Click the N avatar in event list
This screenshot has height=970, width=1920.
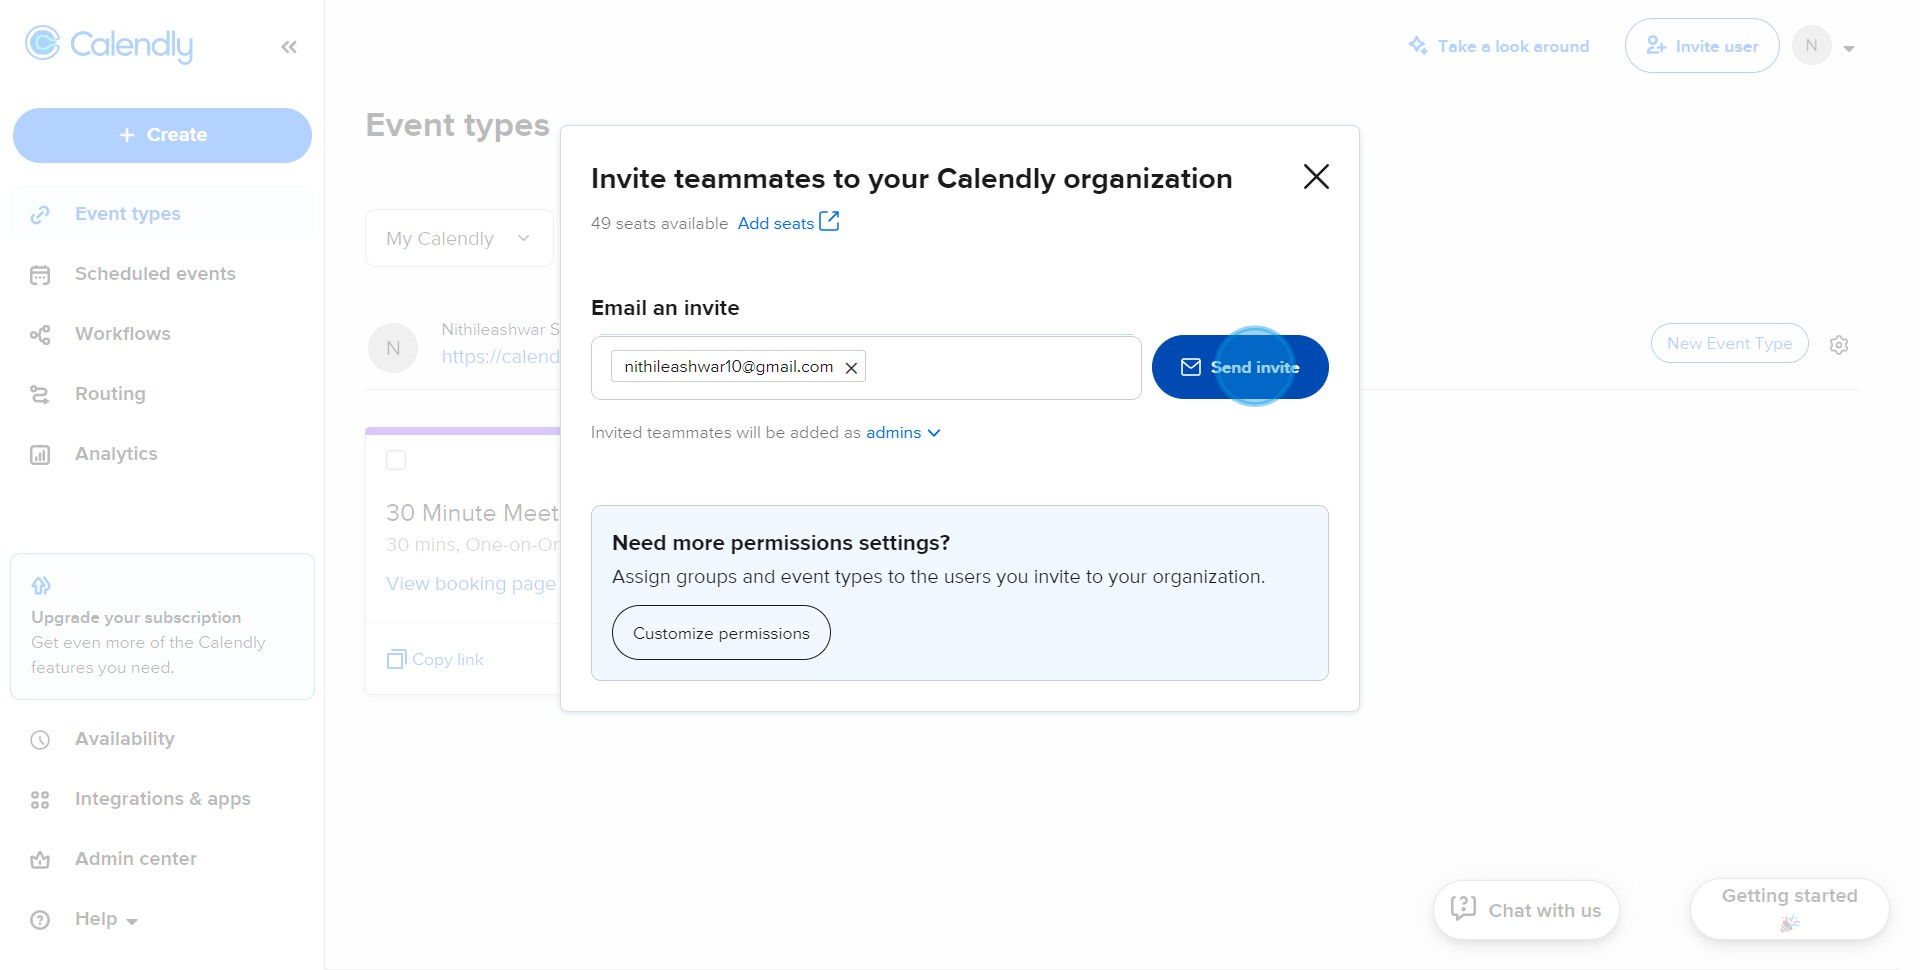pyautogui.click(x=393, y=348)
